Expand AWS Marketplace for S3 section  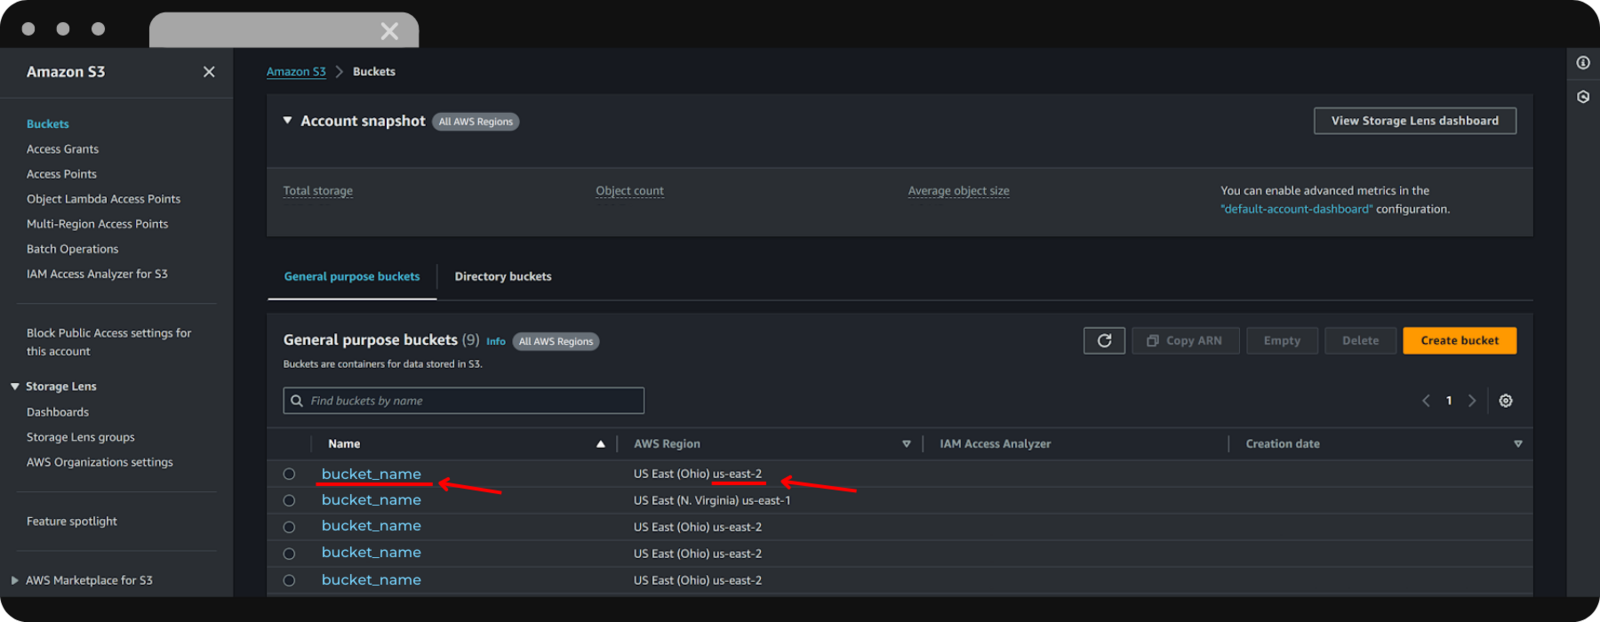click(x=15, y=581)
